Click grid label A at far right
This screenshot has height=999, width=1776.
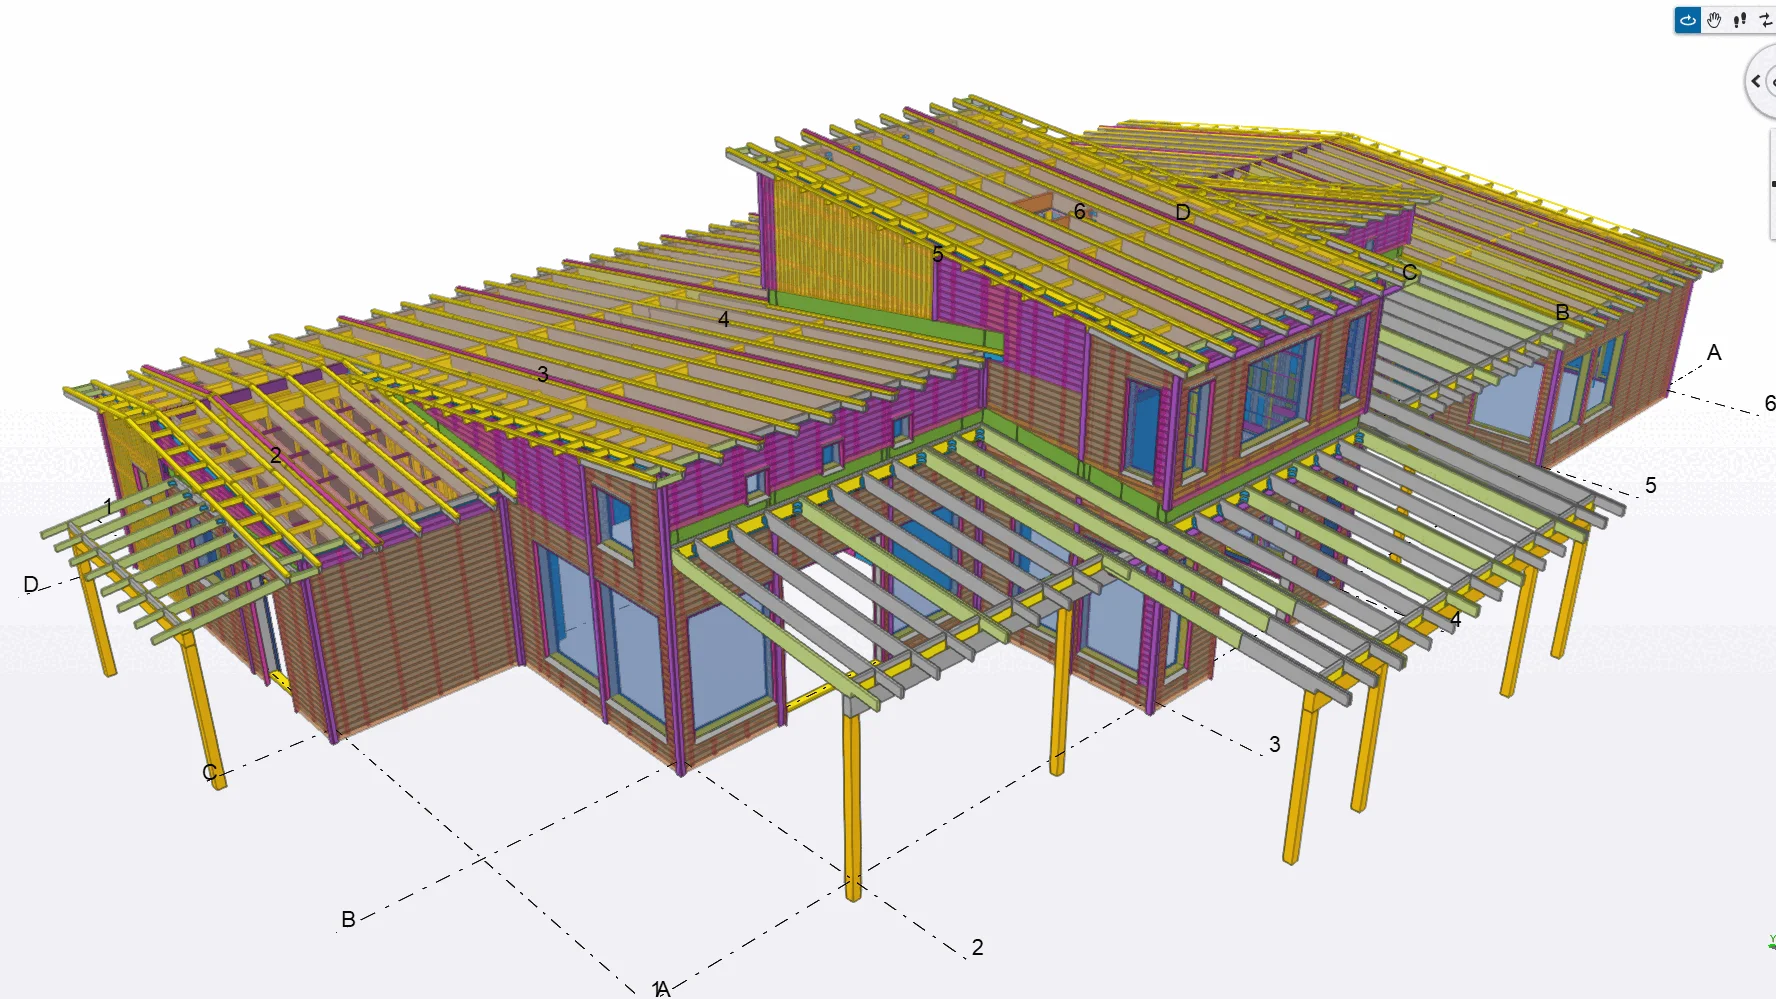click(1713, 353)
